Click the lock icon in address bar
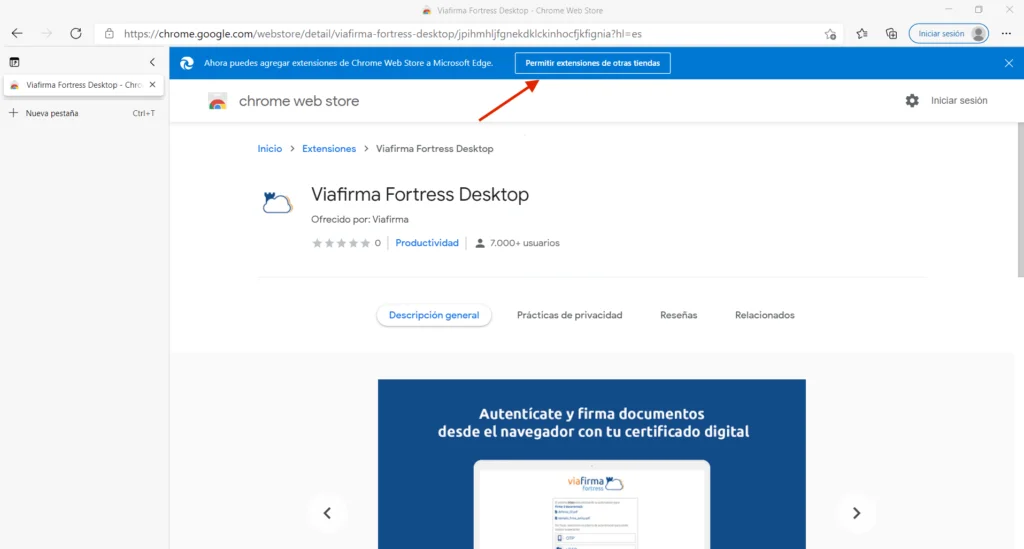 pos(109,33)
